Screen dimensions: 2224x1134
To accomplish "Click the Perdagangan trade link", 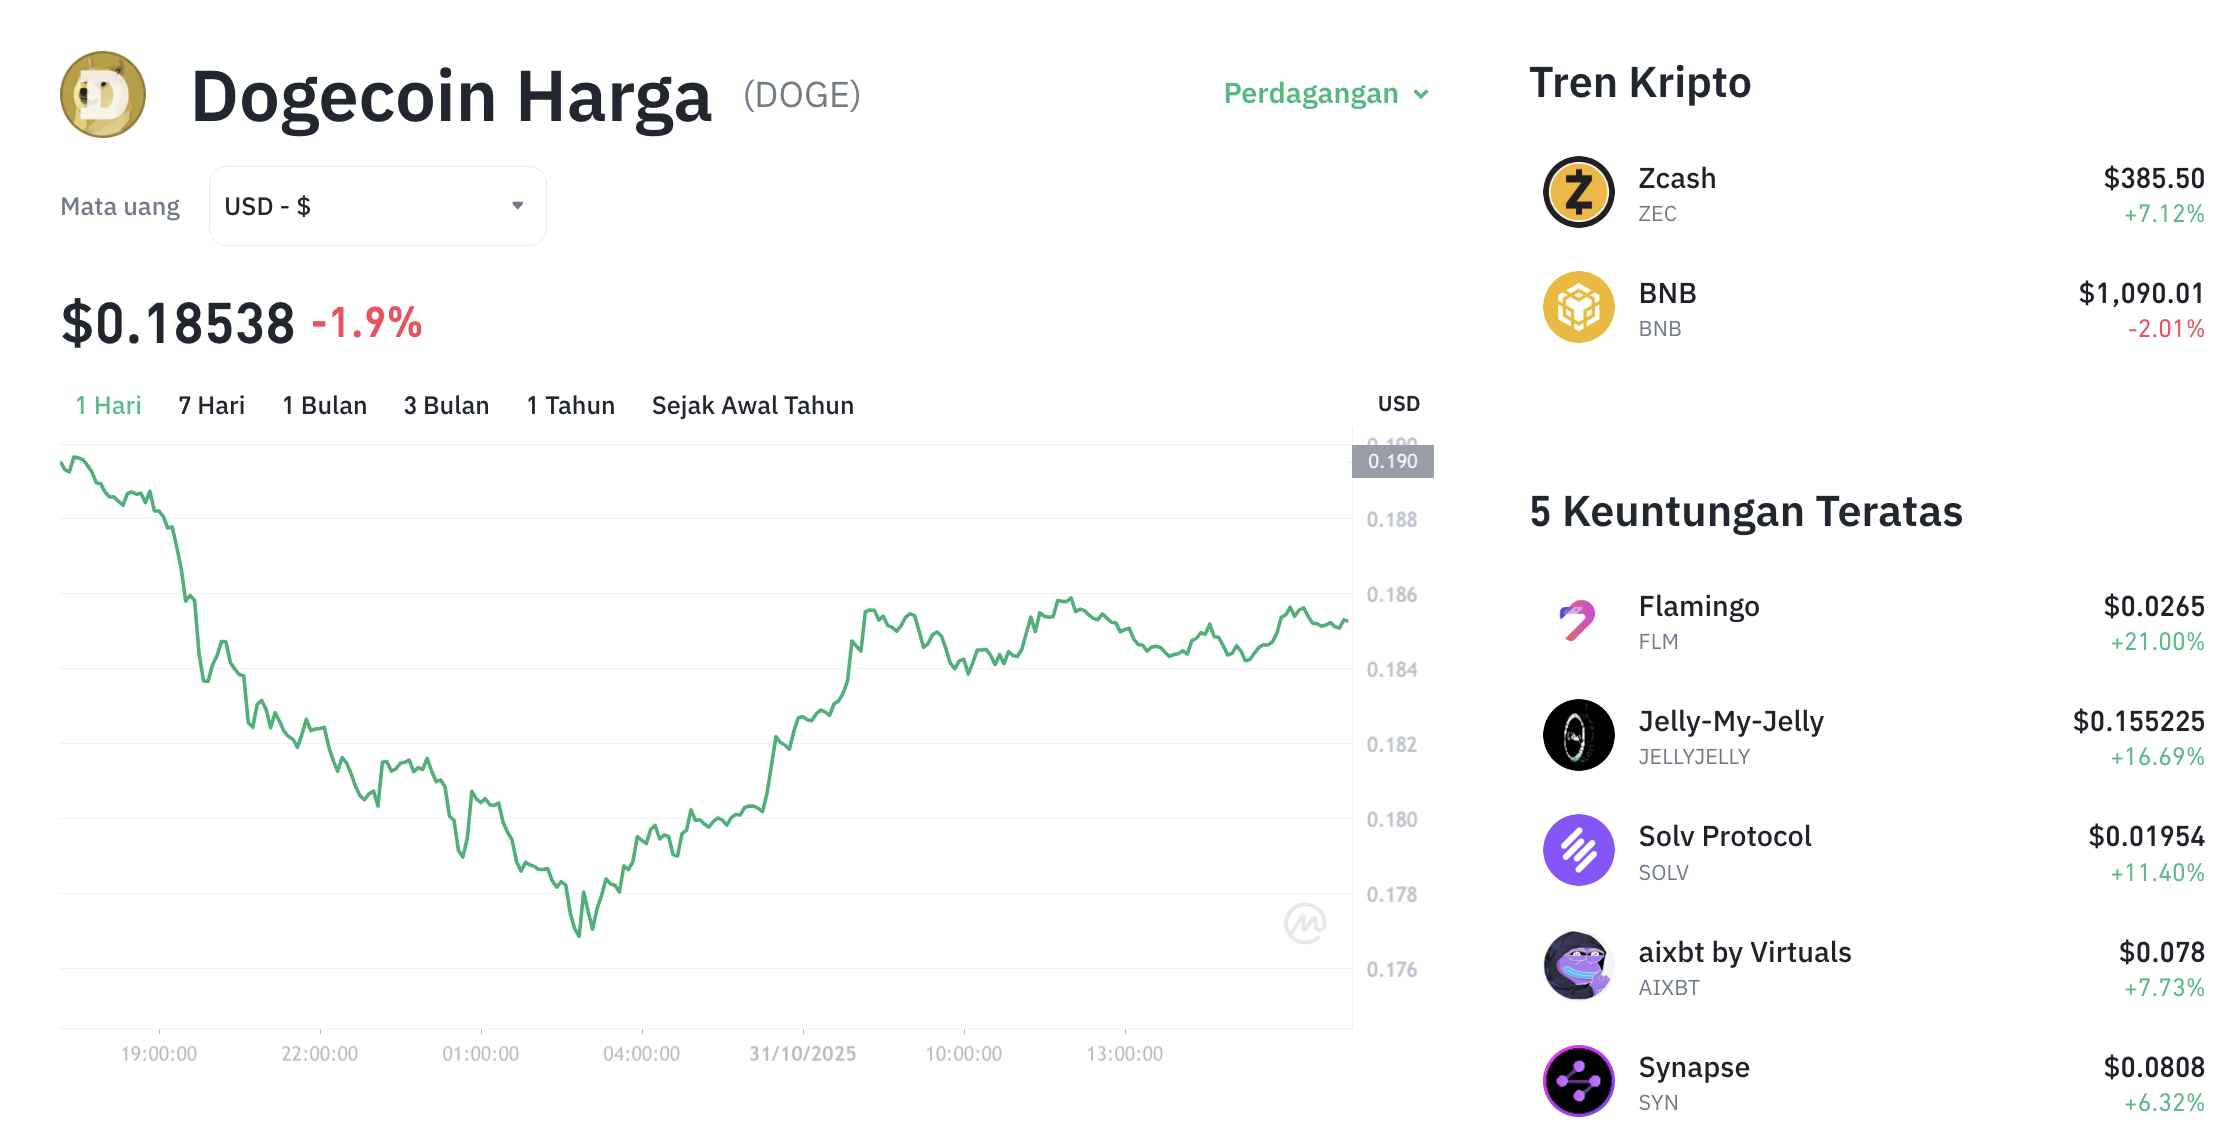I will click(x=1311, y=93).
